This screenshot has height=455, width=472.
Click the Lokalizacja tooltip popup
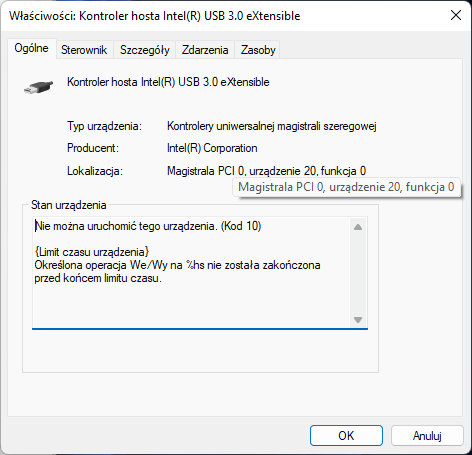346,187
